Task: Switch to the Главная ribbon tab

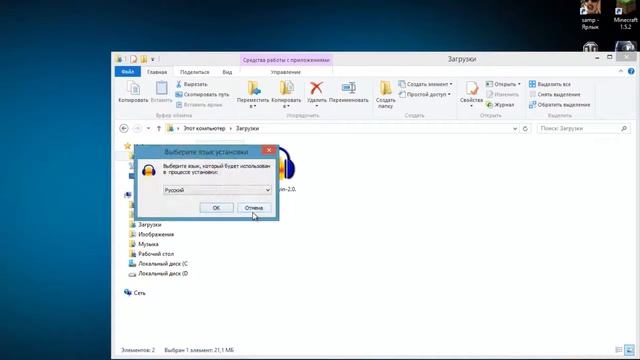Action: point(157,72)
